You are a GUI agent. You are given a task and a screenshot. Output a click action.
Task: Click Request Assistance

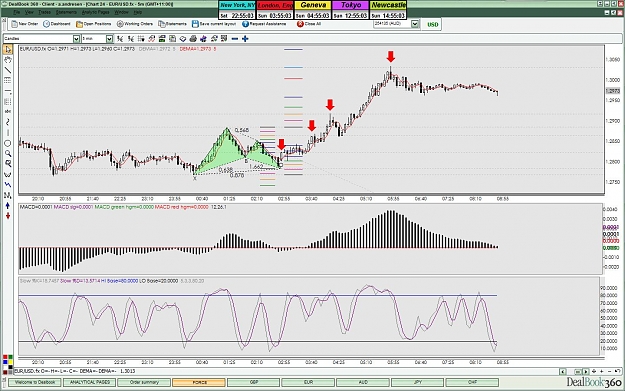click(x=264, y=24)
